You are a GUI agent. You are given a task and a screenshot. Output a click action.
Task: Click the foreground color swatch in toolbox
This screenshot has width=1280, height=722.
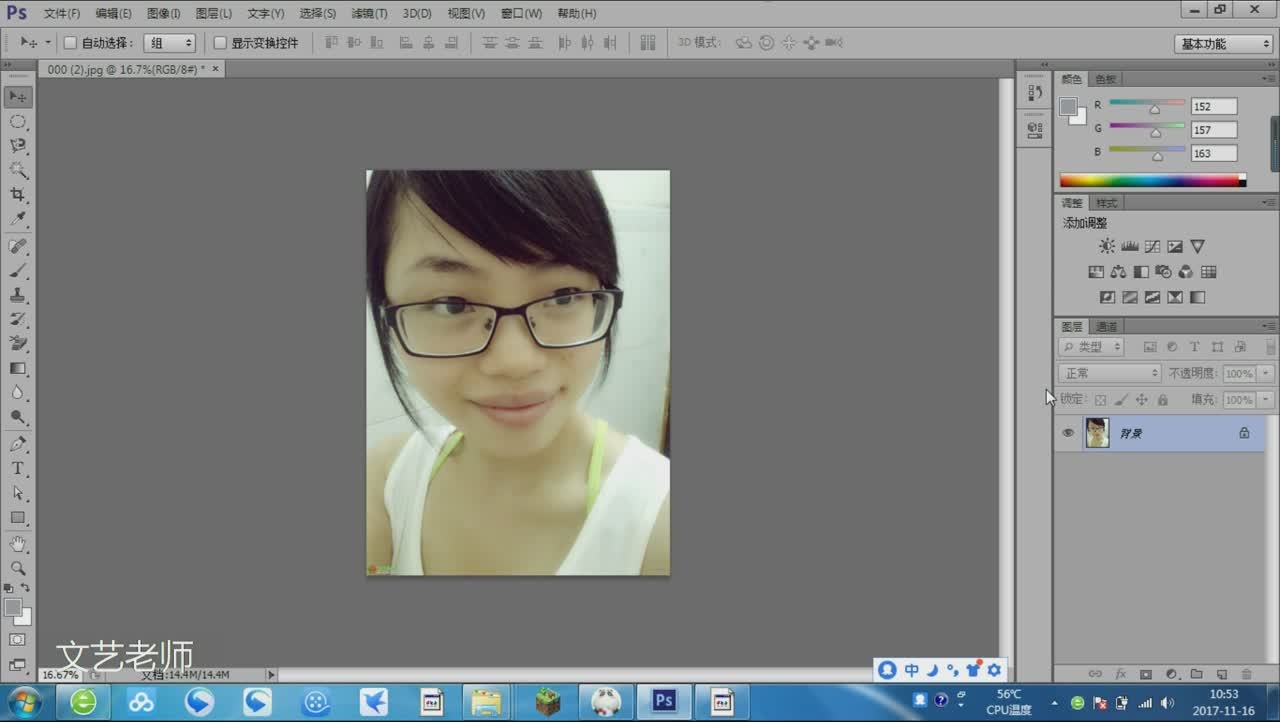(13, 608)
